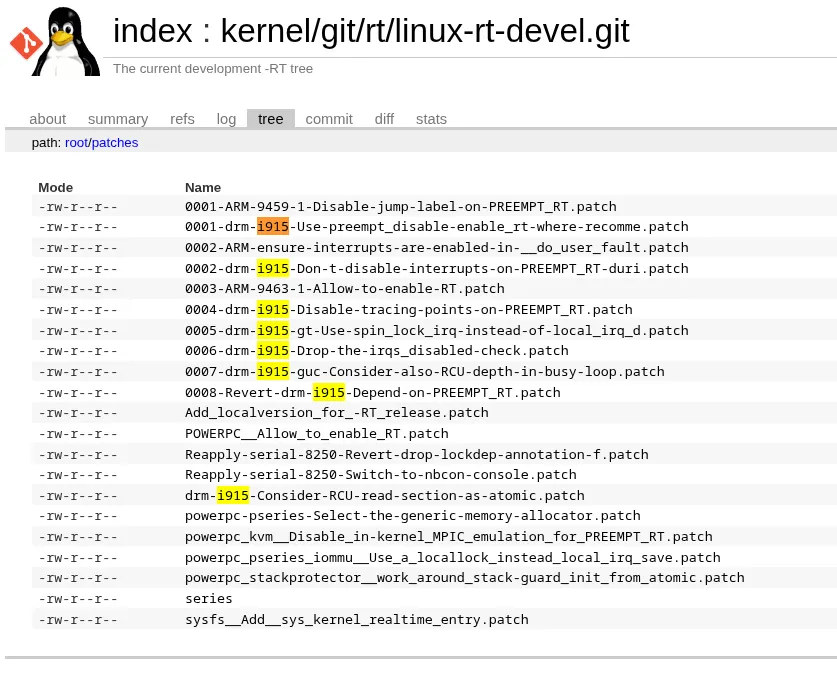837x673 pixels.
Task: Open 0001-ARM-9459-1-Disable-jump-label-on-PREEMPT_RT.patch
Action: [x=401, y=207]
